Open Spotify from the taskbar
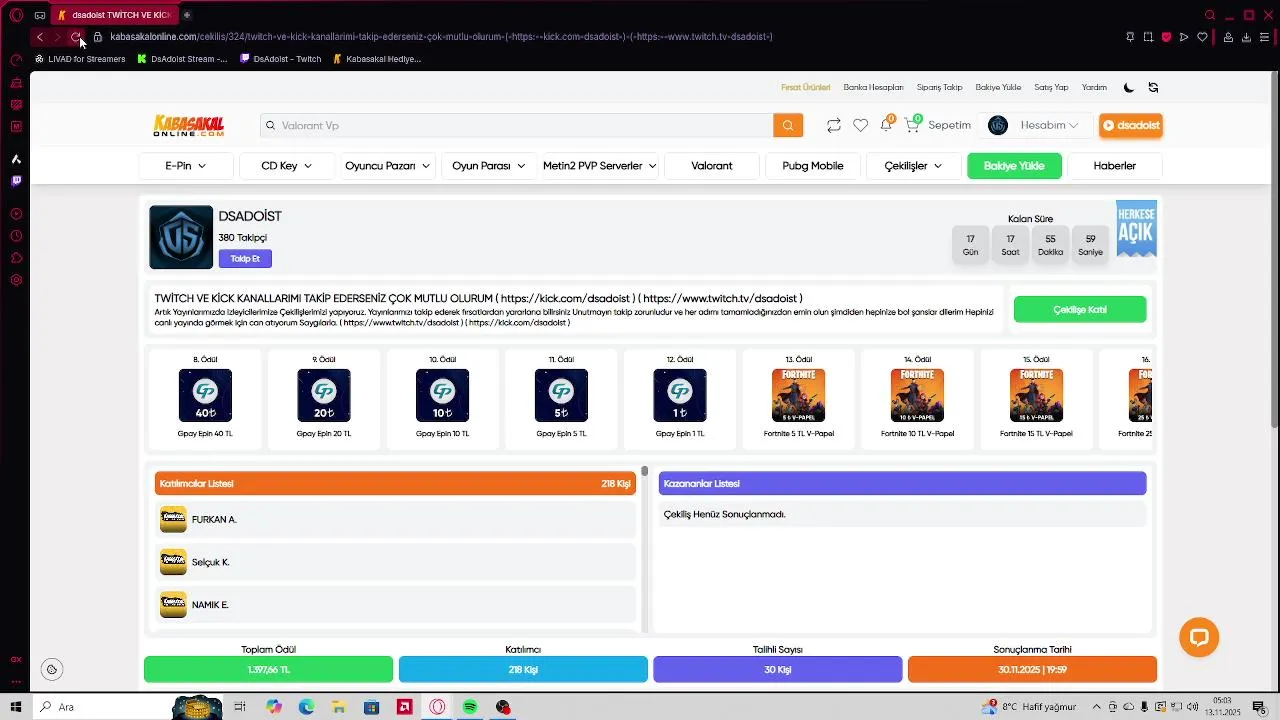Viewport: 1280px width, 720px height. 470,707
